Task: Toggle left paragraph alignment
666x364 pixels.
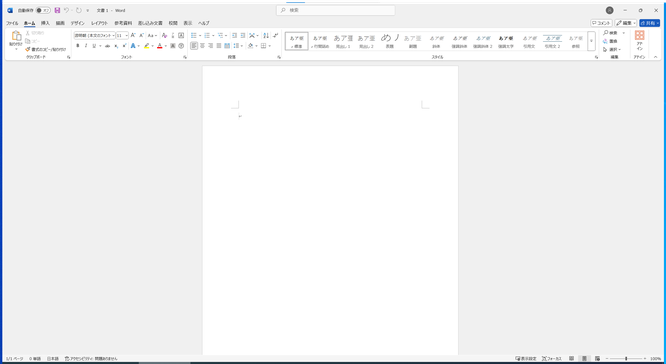Action: point(194,46)
